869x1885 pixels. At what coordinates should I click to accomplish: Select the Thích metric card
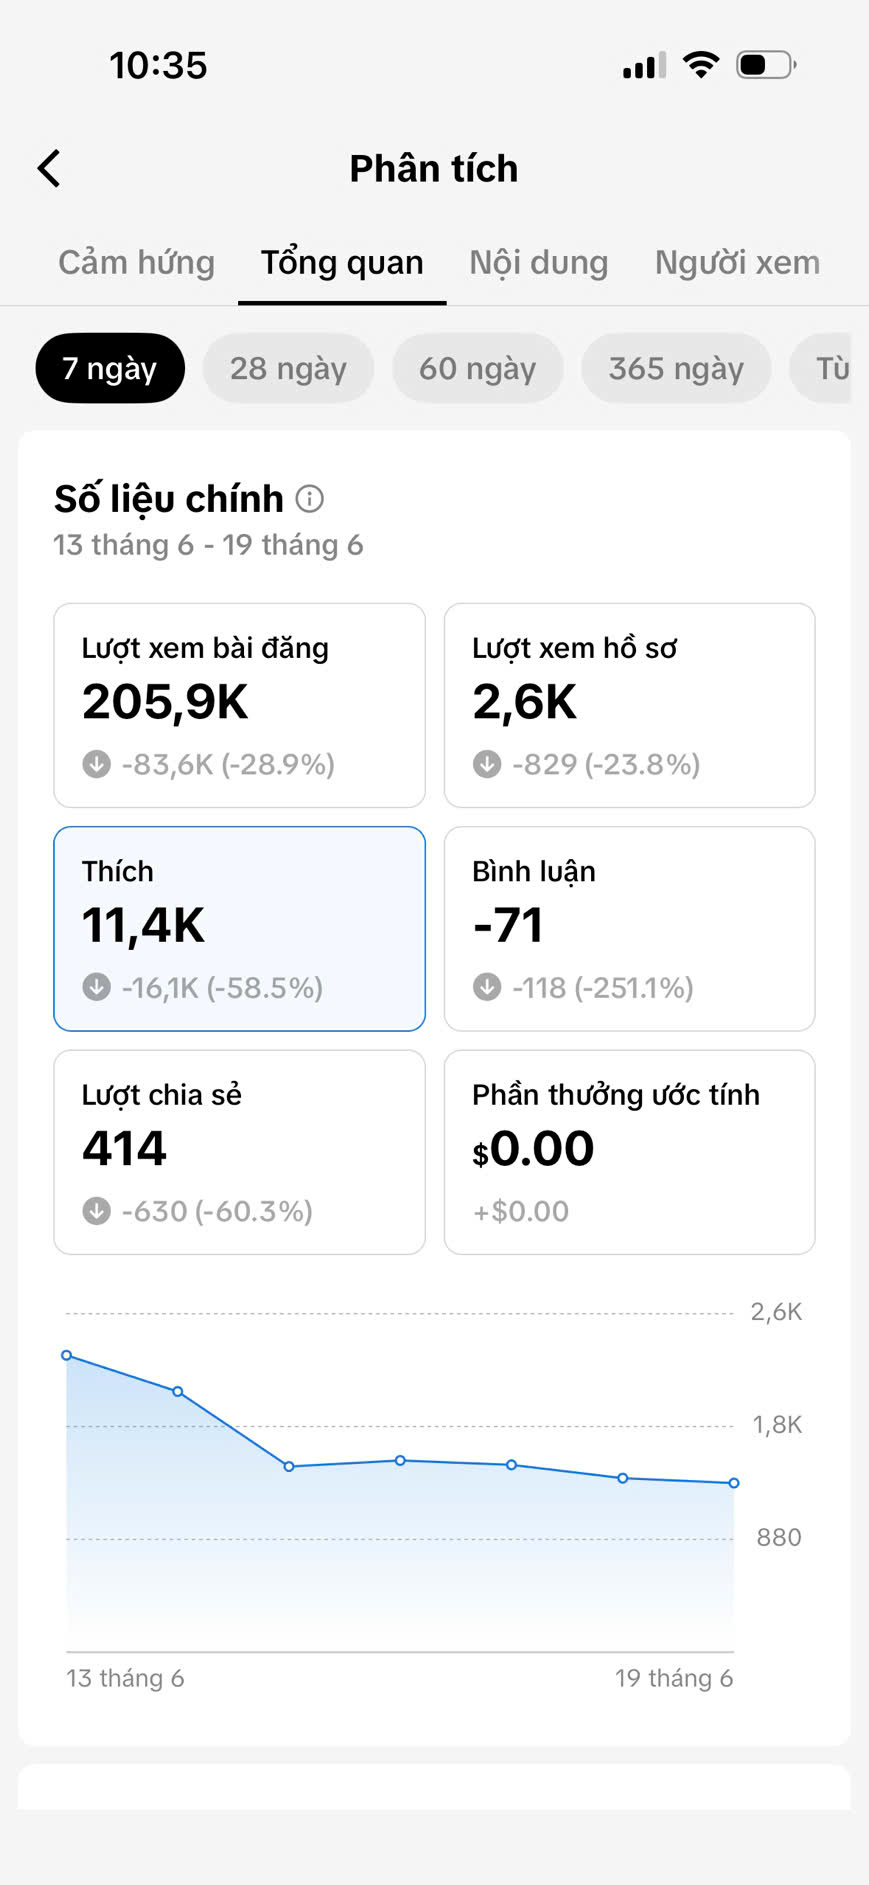239,928
